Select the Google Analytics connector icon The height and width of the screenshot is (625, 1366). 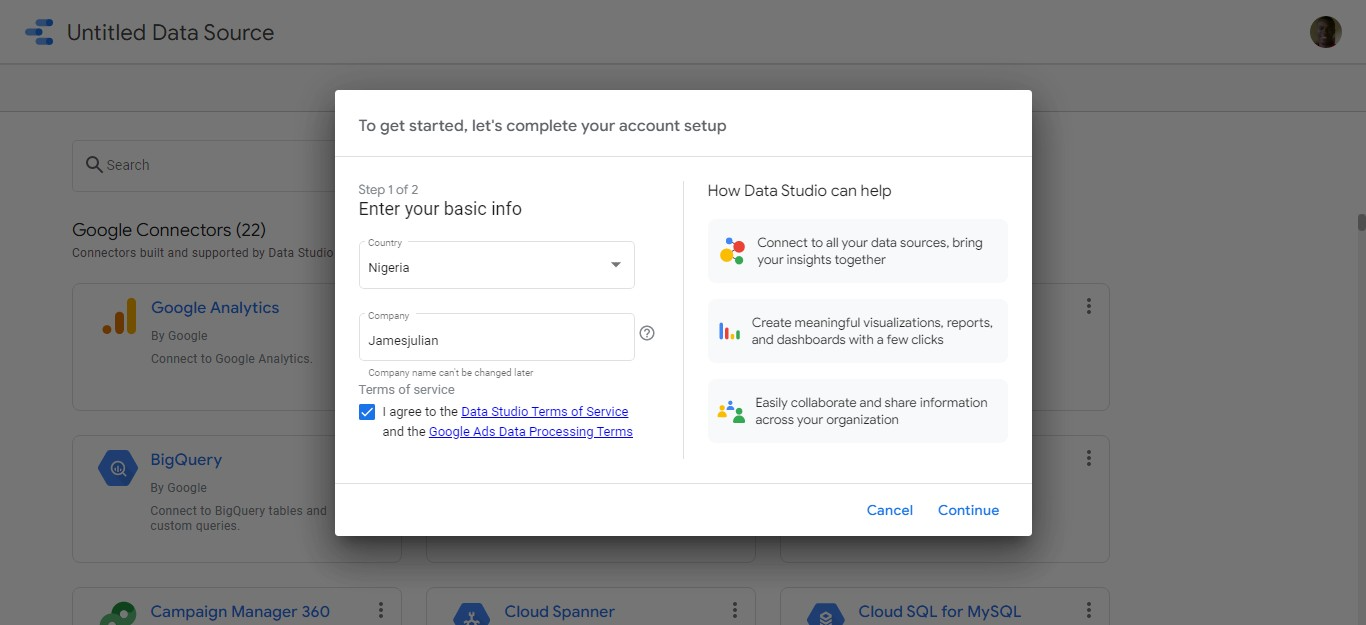[x=119, y=317]
